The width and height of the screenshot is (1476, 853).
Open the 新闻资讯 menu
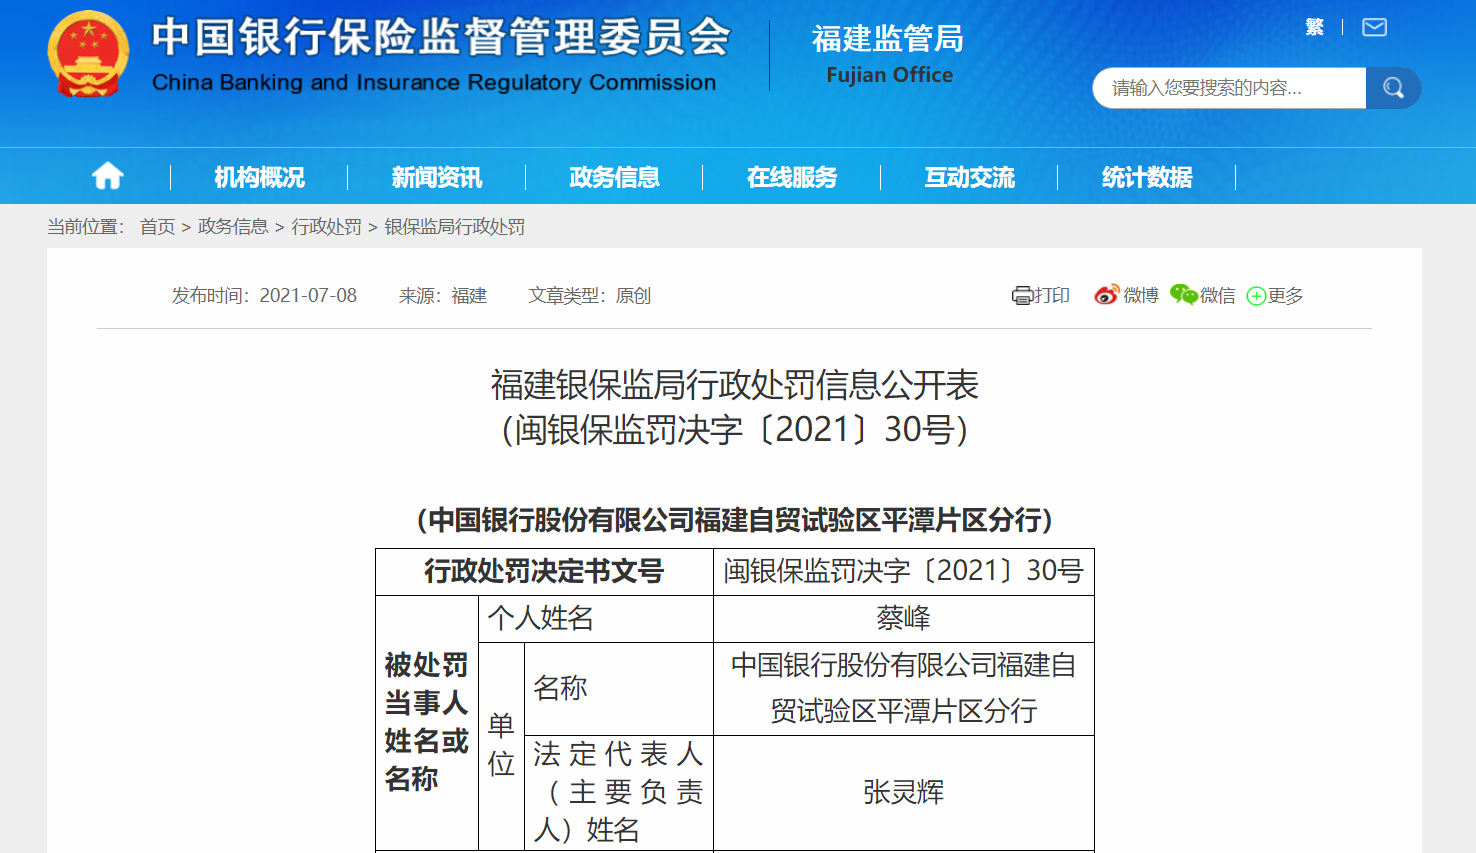tap(436, 177)
